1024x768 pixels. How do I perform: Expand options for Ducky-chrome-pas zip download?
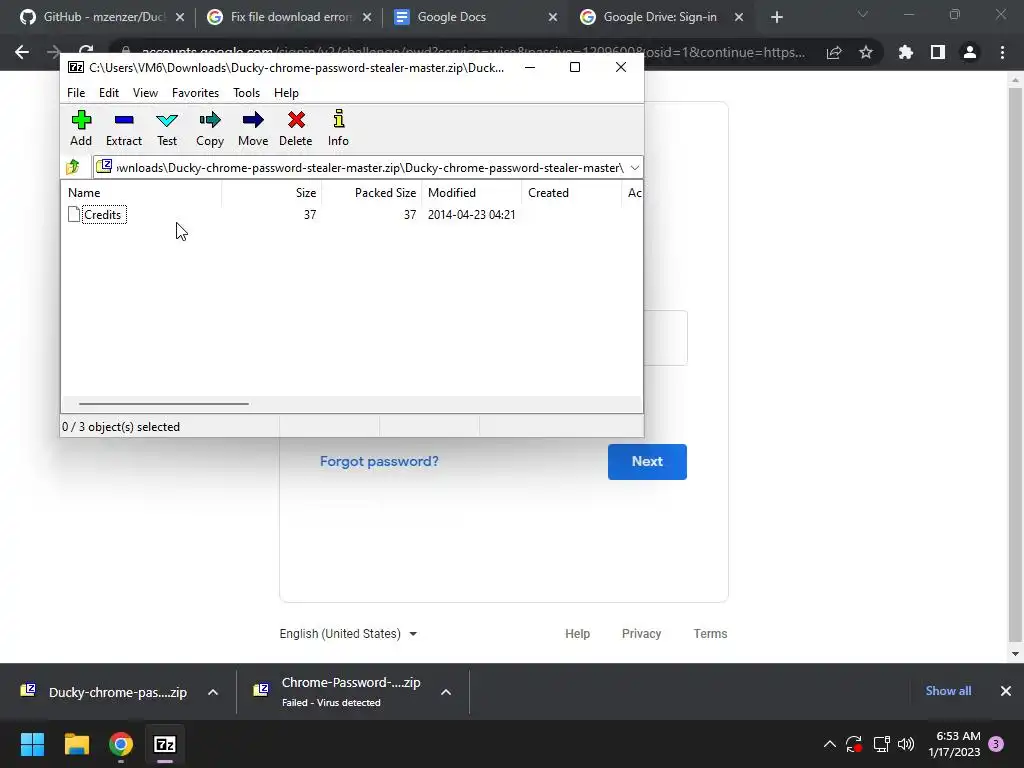pyautogui.click(x=213, y=692)
